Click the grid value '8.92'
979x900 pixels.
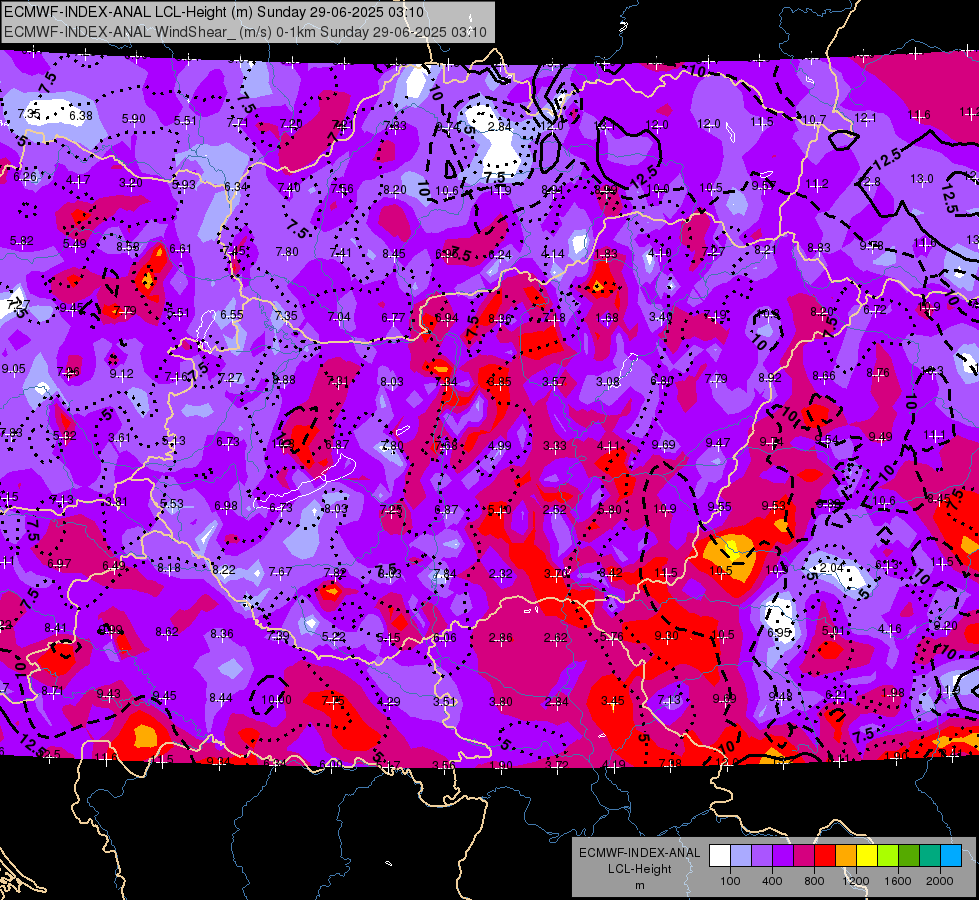(x=770, y=377)
